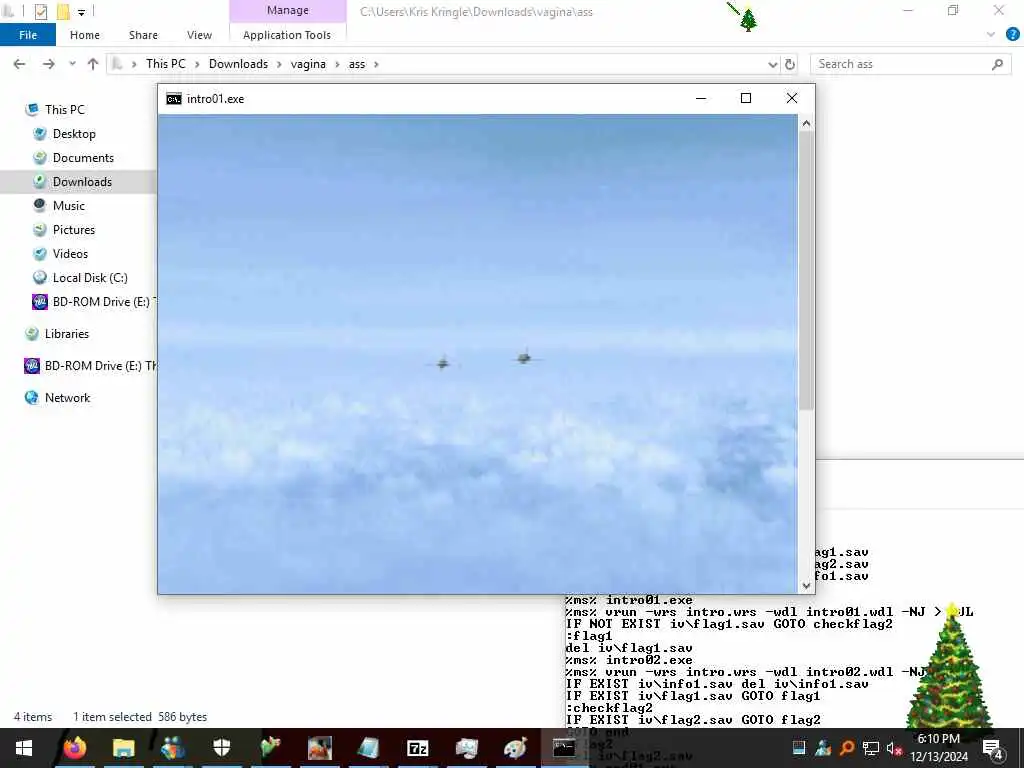Open the notification center icon

tap(991, 749)
